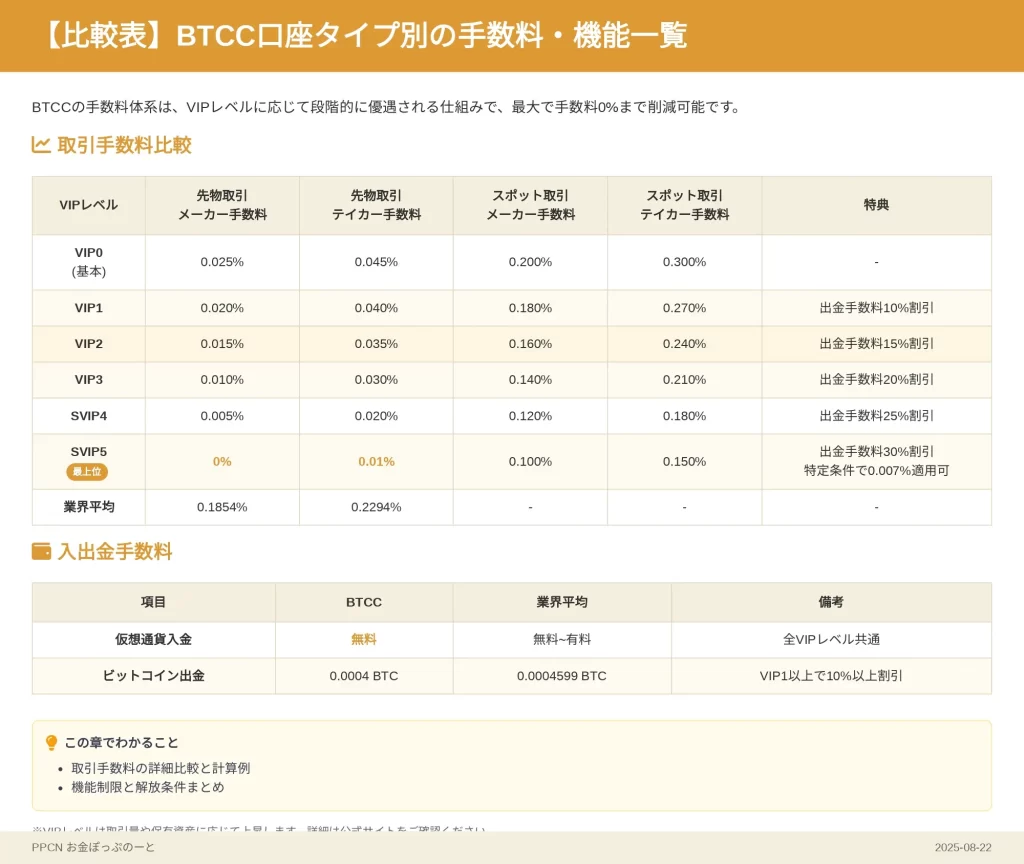Click the highlighted 無料 deposit fee
Image resolution: width=1024 pixels, height=864 pixels.
[364, 639]
